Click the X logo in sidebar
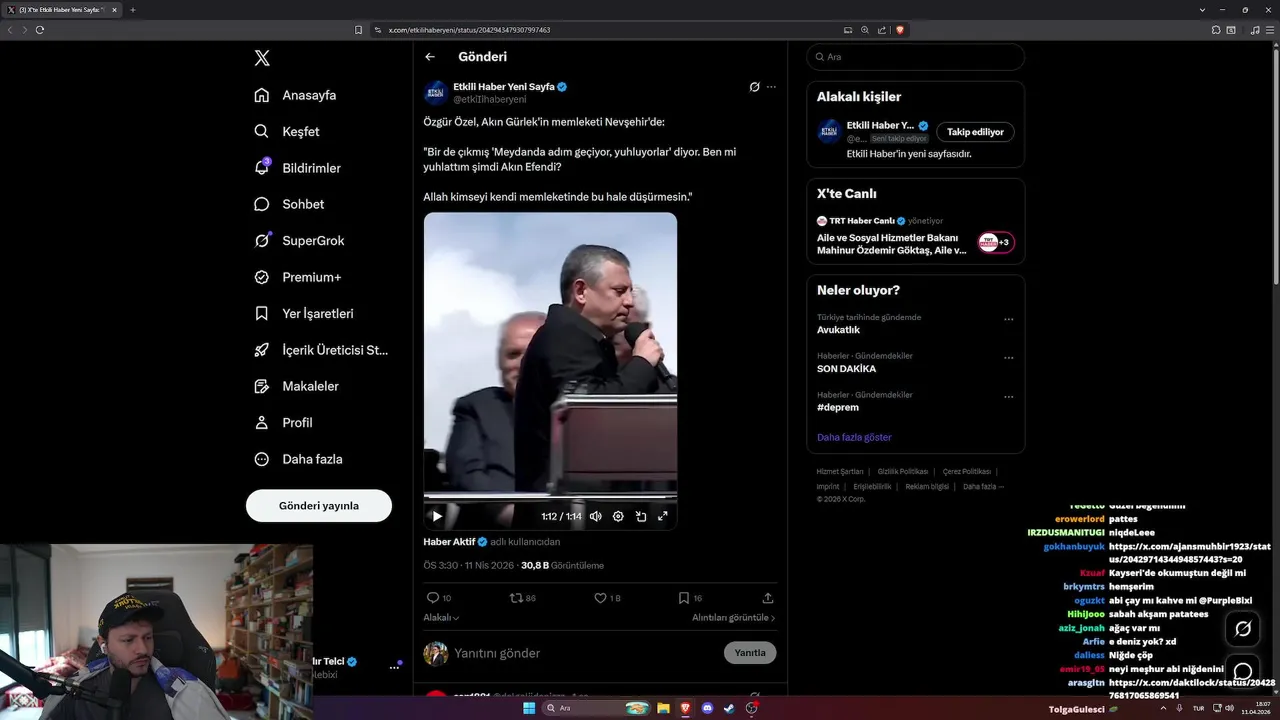 [x=262, y=58]
